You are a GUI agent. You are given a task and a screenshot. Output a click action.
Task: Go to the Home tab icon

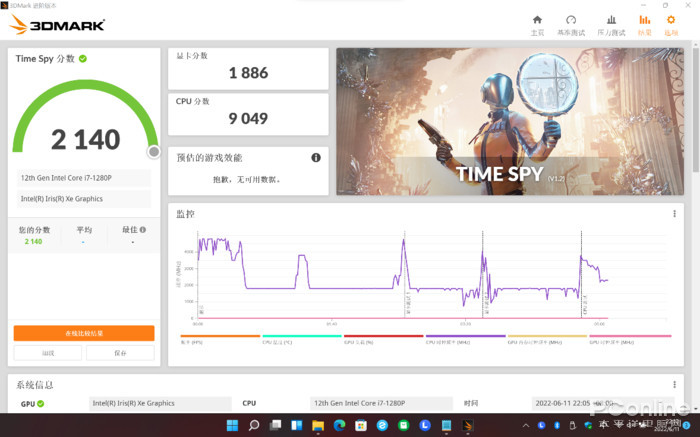point(537,20)
